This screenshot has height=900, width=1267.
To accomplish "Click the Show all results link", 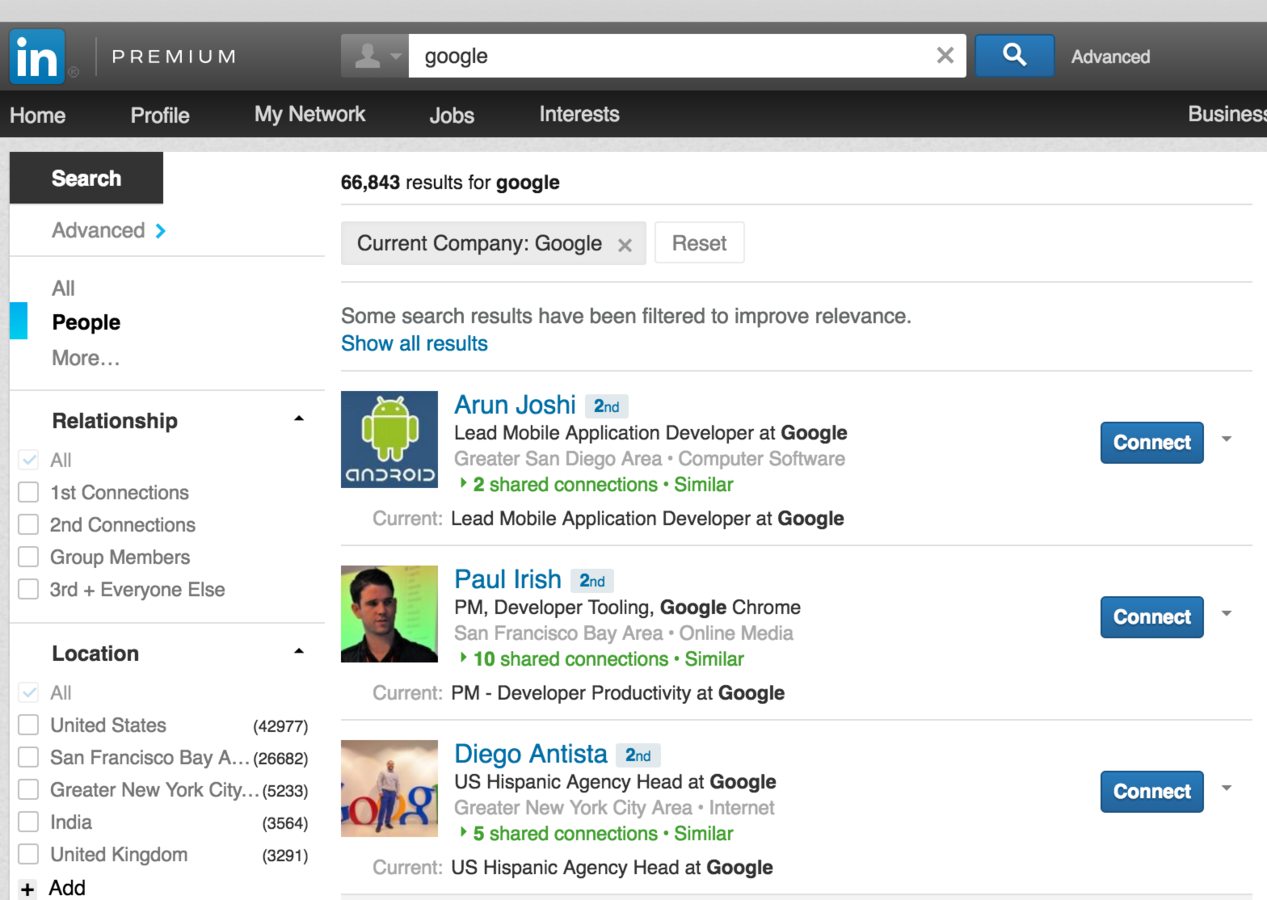I will [414, 343].
